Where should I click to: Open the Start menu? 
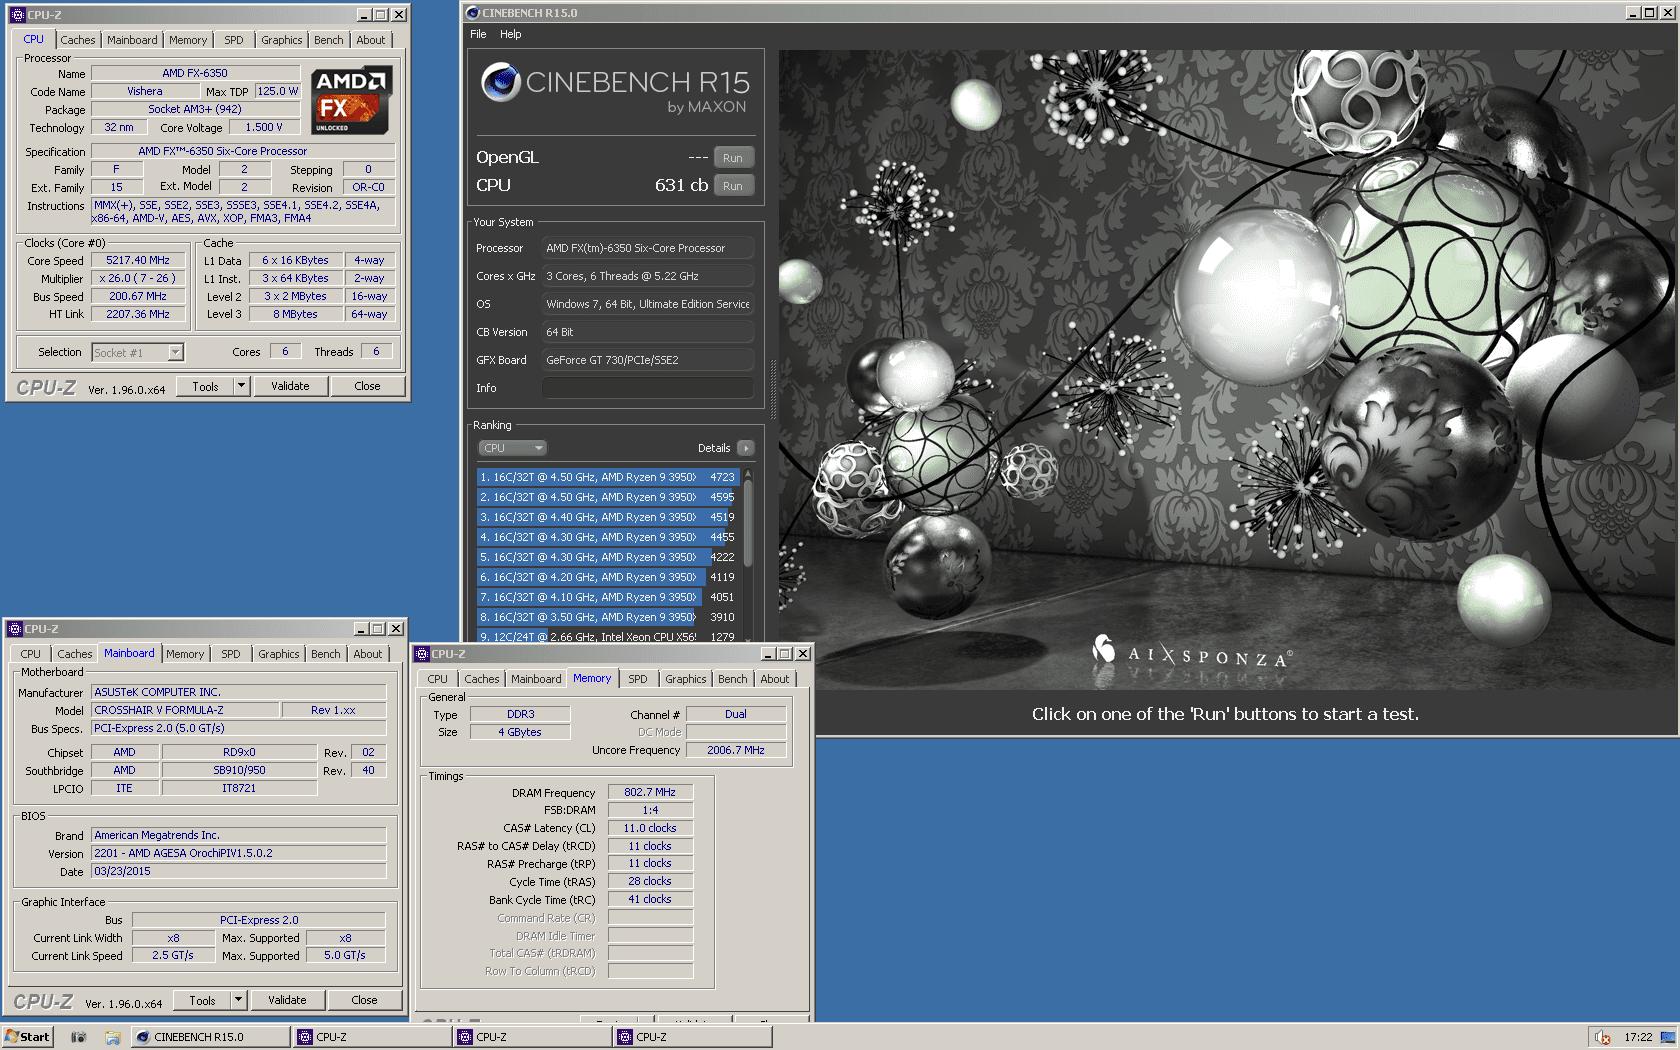pyautogui.click(x=27, y=1037)
